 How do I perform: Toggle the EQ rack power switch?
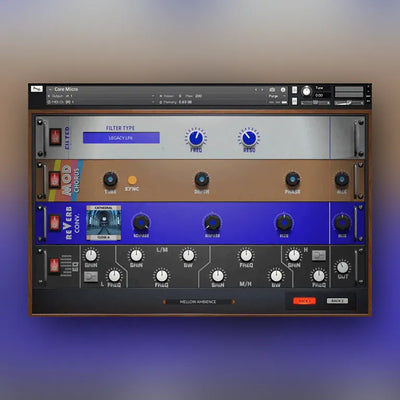point(54,266)
